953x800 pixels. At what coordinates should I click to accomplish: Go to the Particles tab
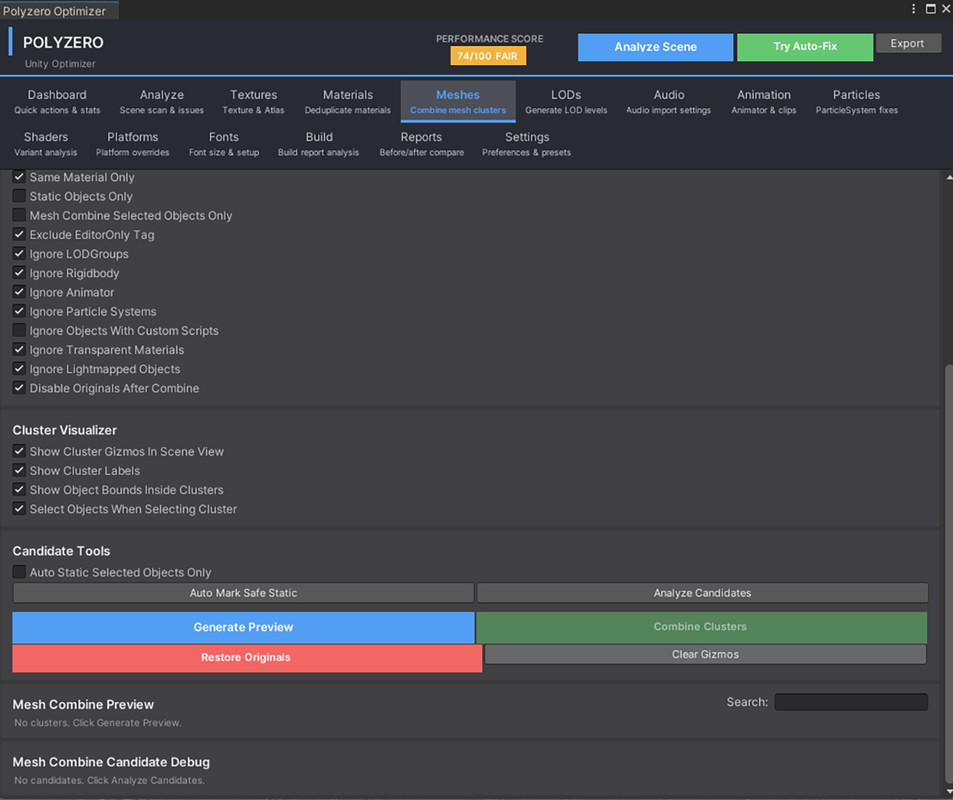856,102
